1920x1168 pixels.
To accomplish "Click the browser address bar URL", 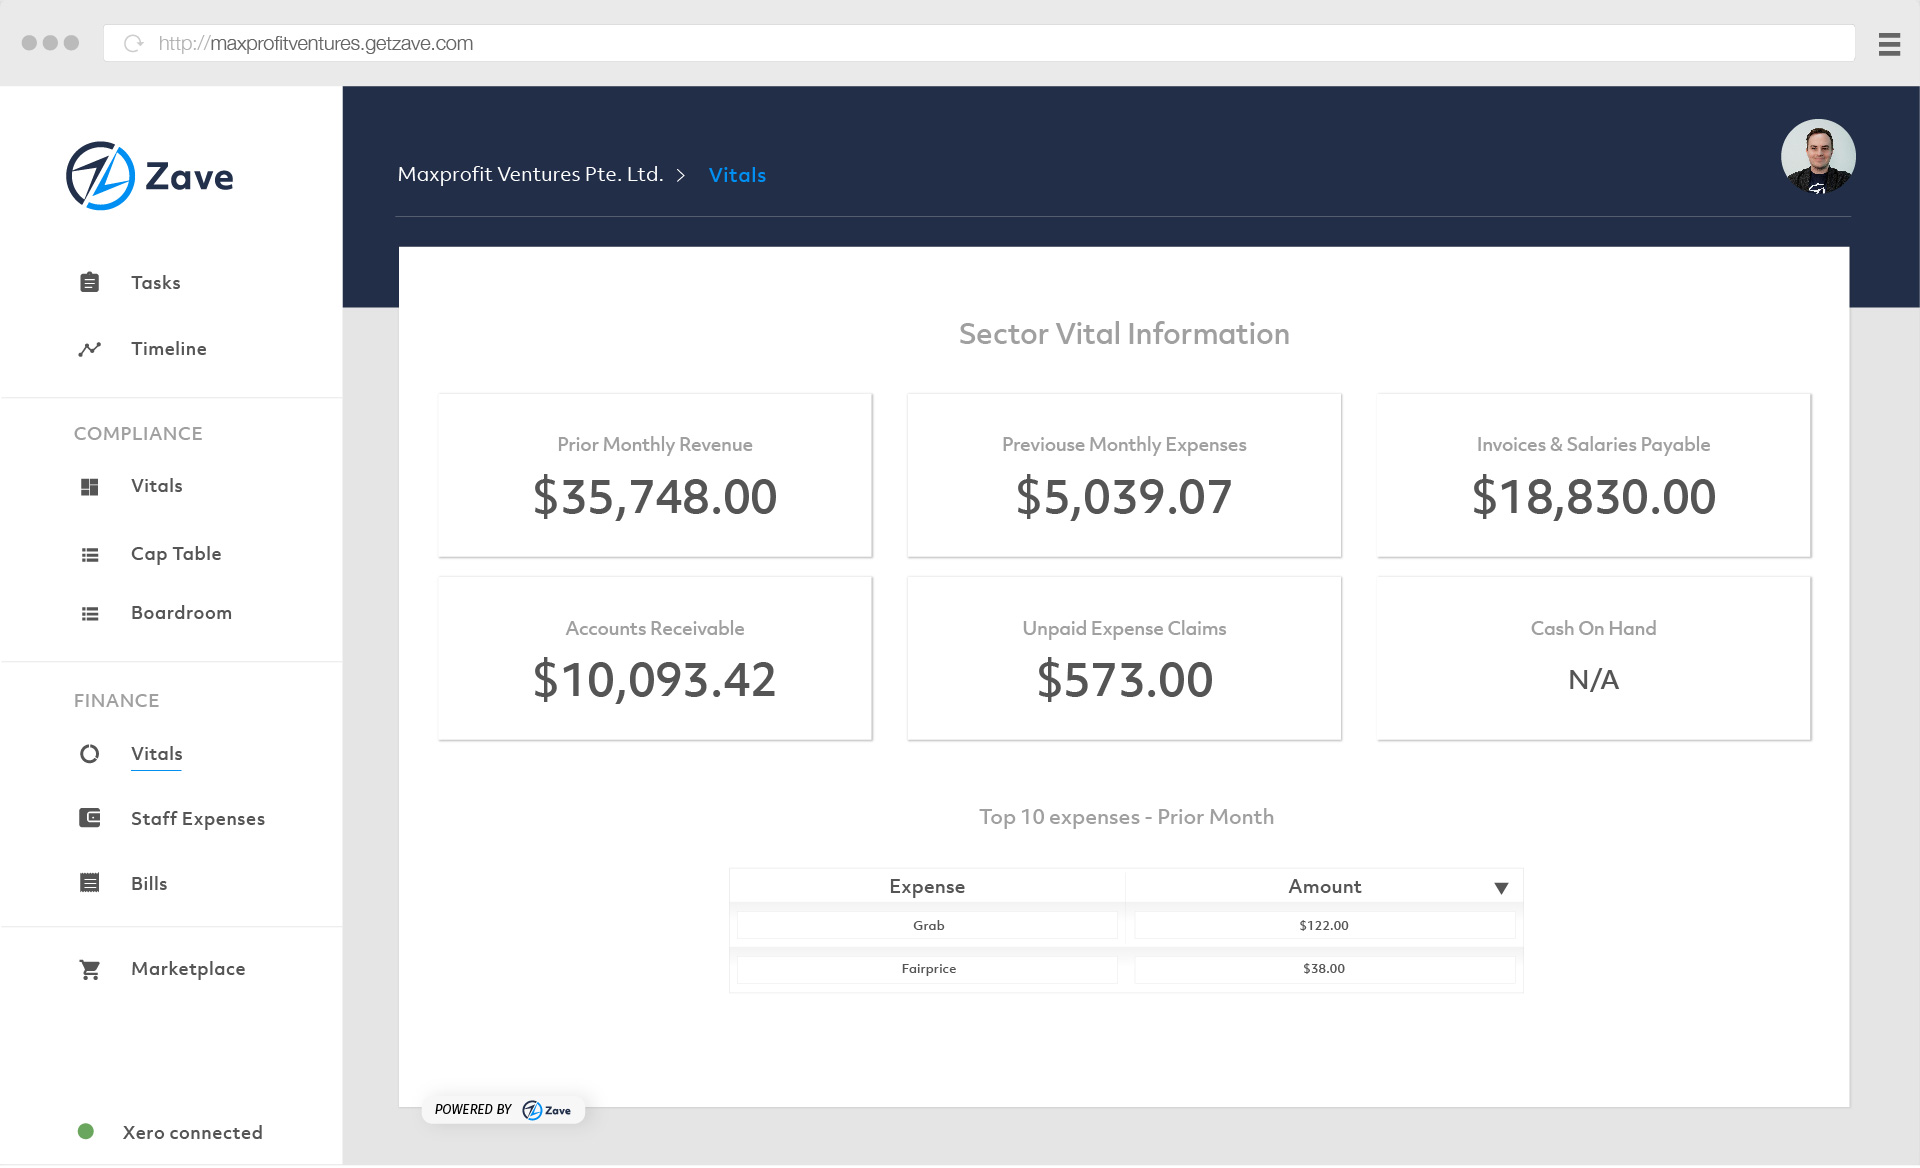I will tap(316, 44).
